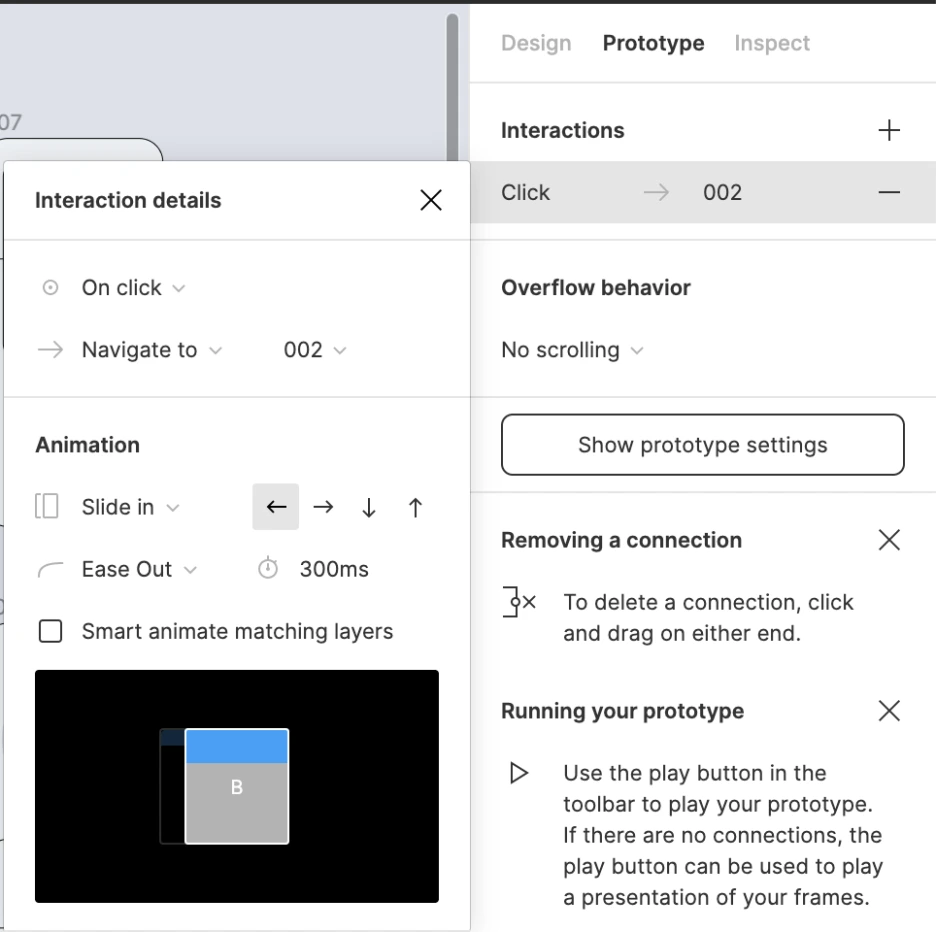Click the 300ms duration field

tap(334, 569)
